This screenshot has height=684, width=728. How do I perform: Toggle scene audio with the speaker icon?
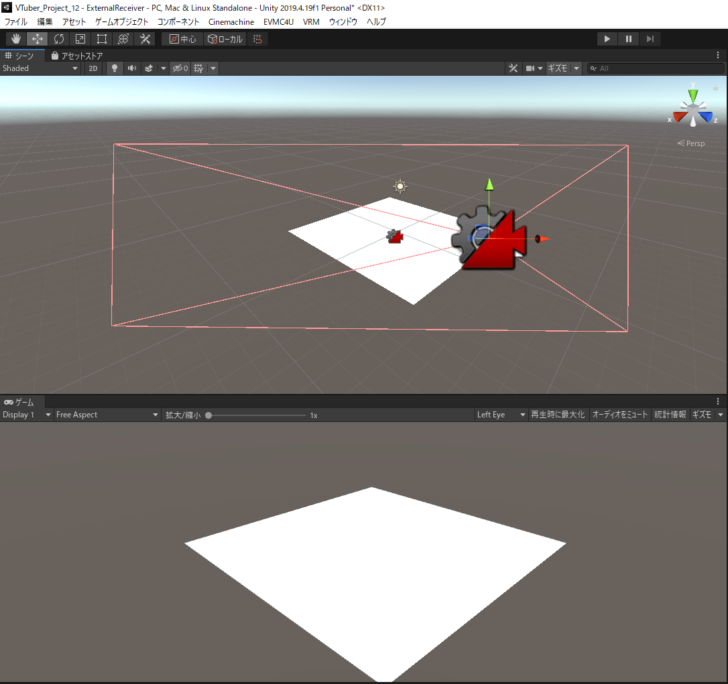pos(131,69)
